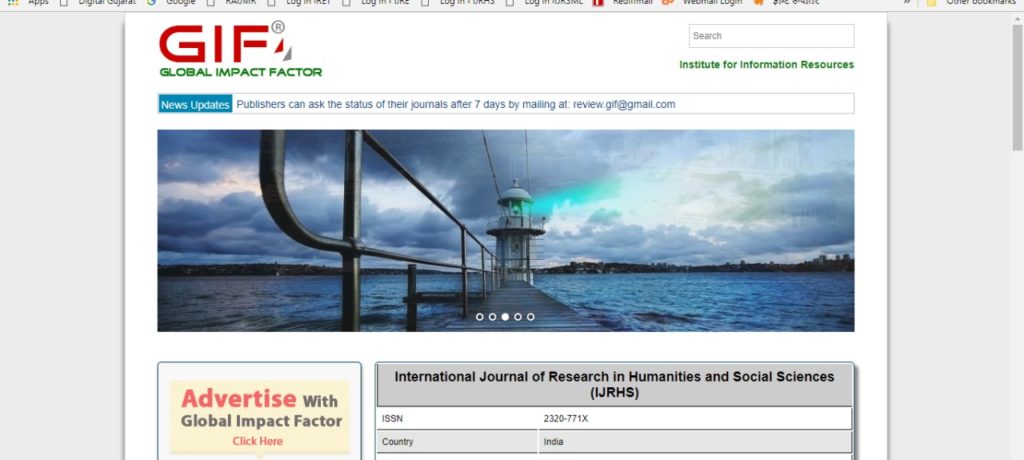This screenshot has height=460, width=1024.
Task: Open Institute for Information Resources link
Action: tap(766, 65)
